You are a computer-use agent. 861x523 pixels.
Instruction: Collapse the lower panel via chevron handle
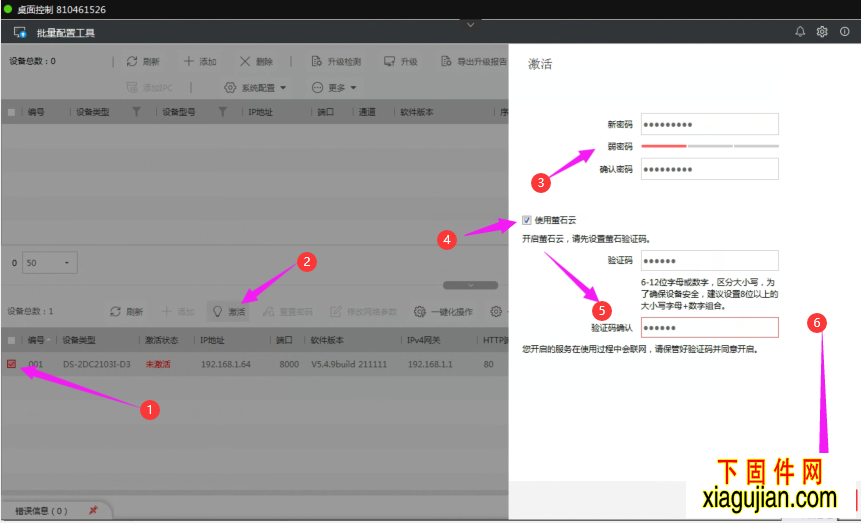point(471,286)
